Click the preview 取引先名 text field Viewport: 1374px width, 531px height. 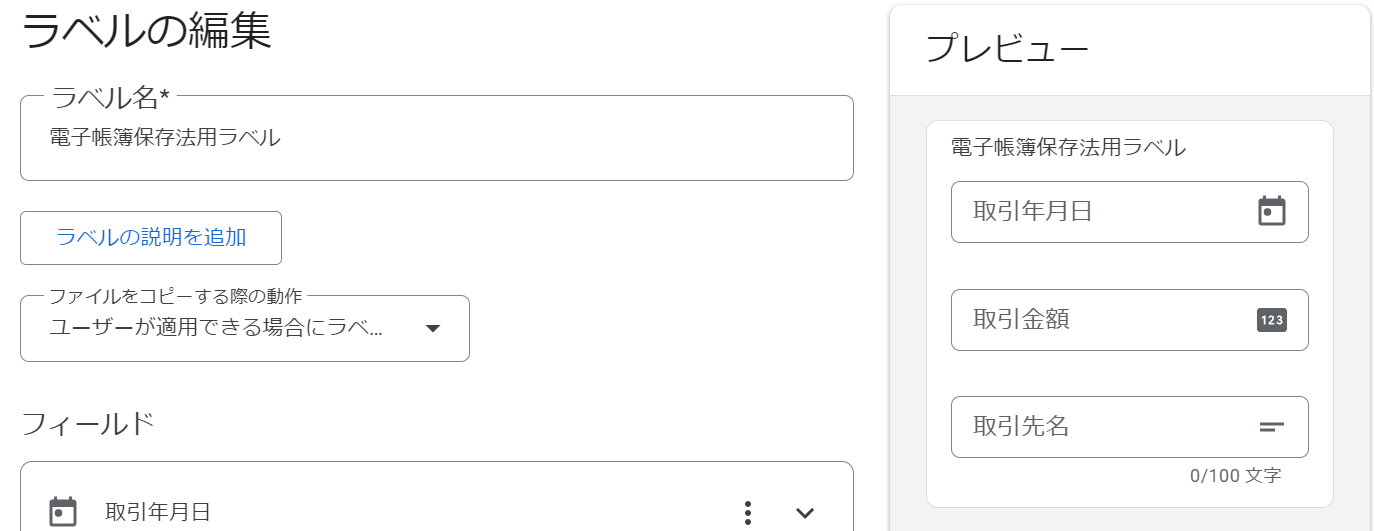click(x=1130, y=427)
